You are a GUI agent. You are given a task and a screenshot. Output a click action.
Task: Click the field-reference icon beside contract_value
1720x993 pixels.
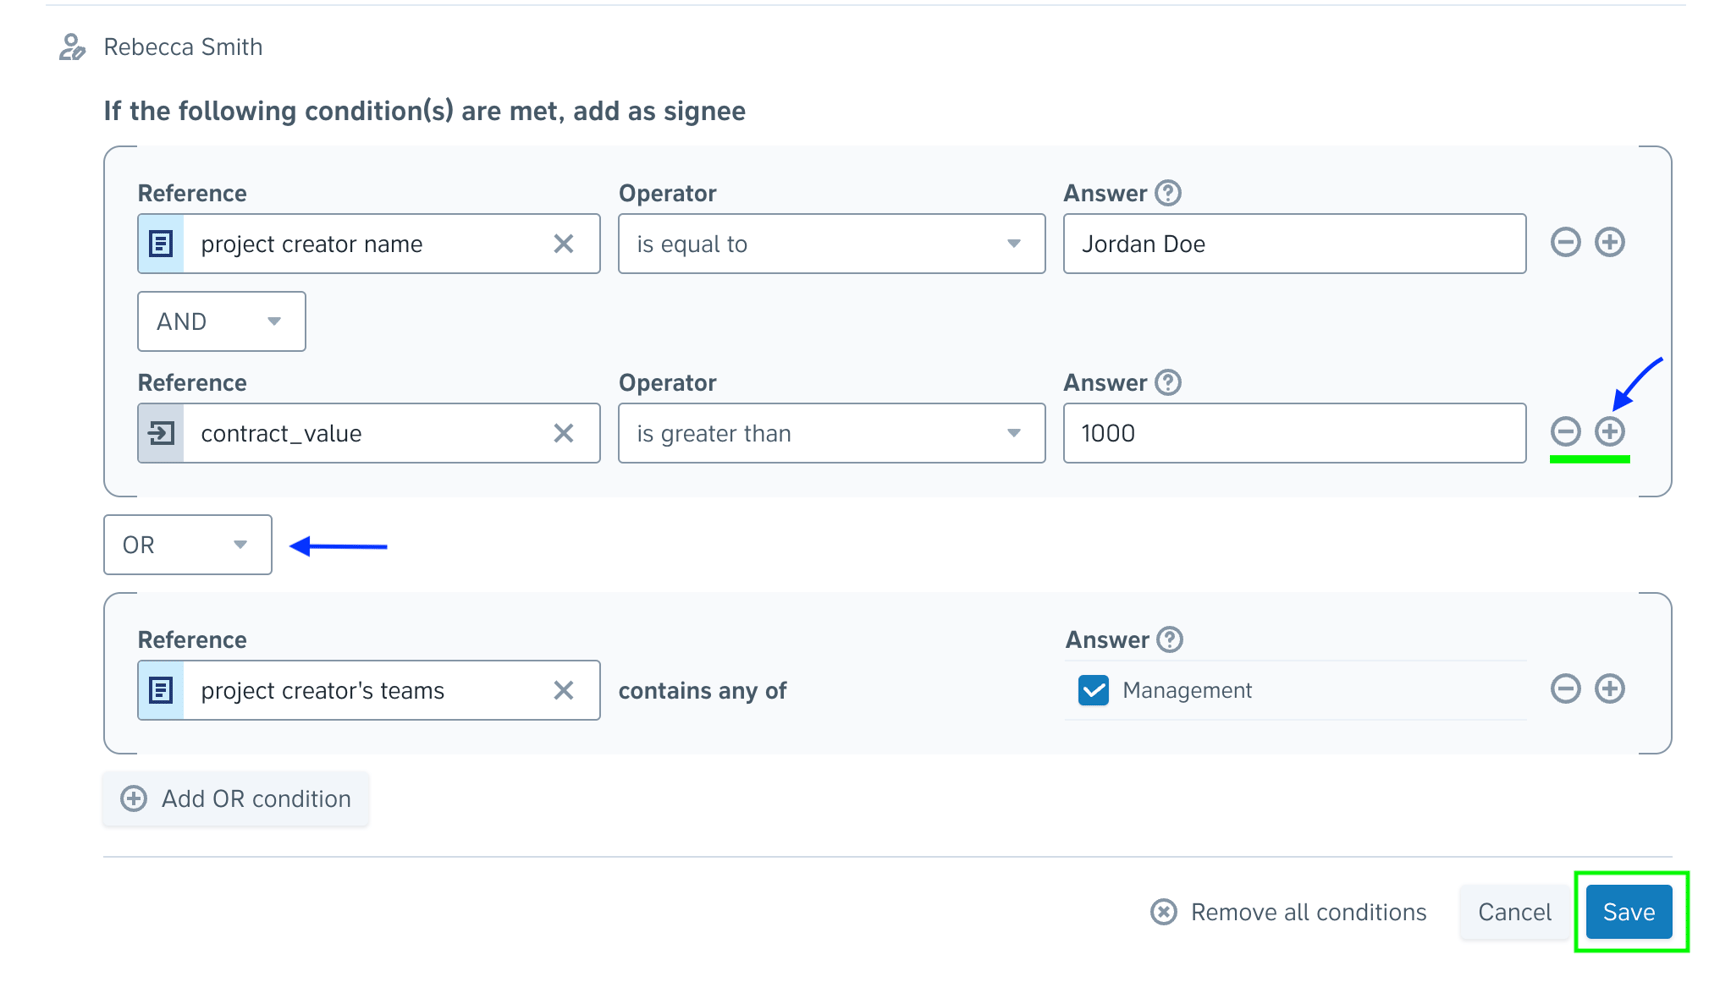coord(160,433)
